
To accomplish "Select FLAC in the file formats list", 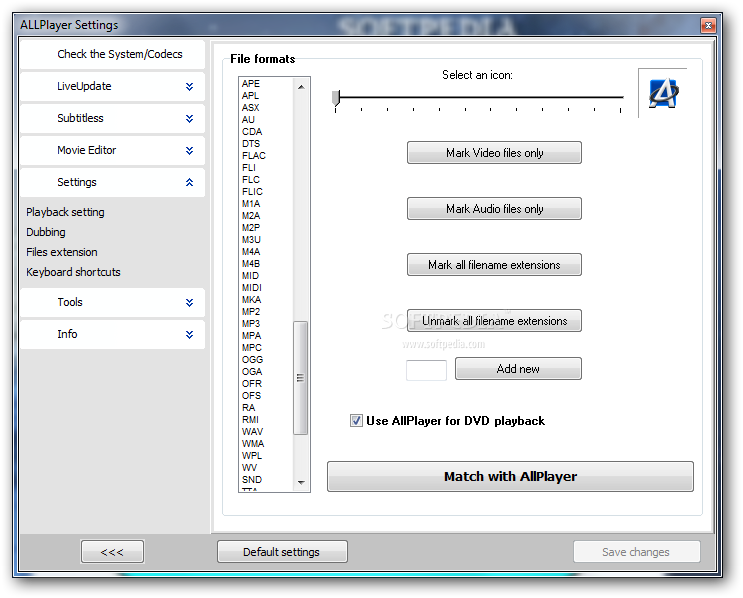I will click(x=254, y=155).
